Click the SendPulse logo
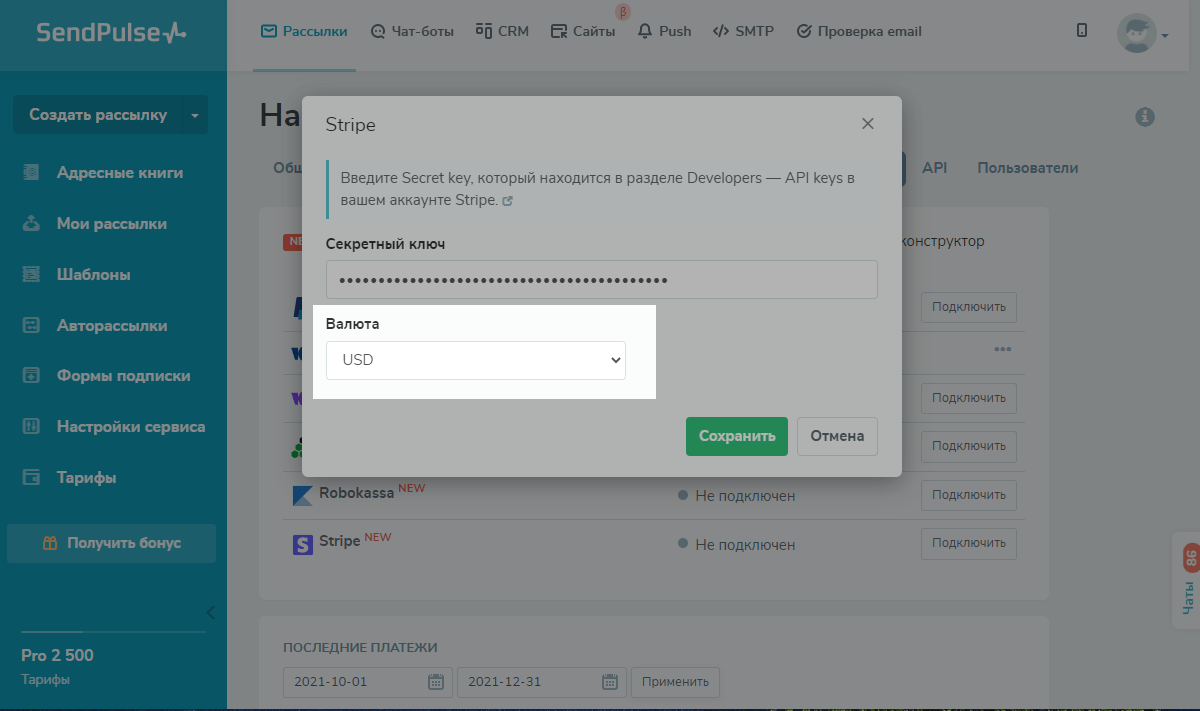 [x=112, y=33]
